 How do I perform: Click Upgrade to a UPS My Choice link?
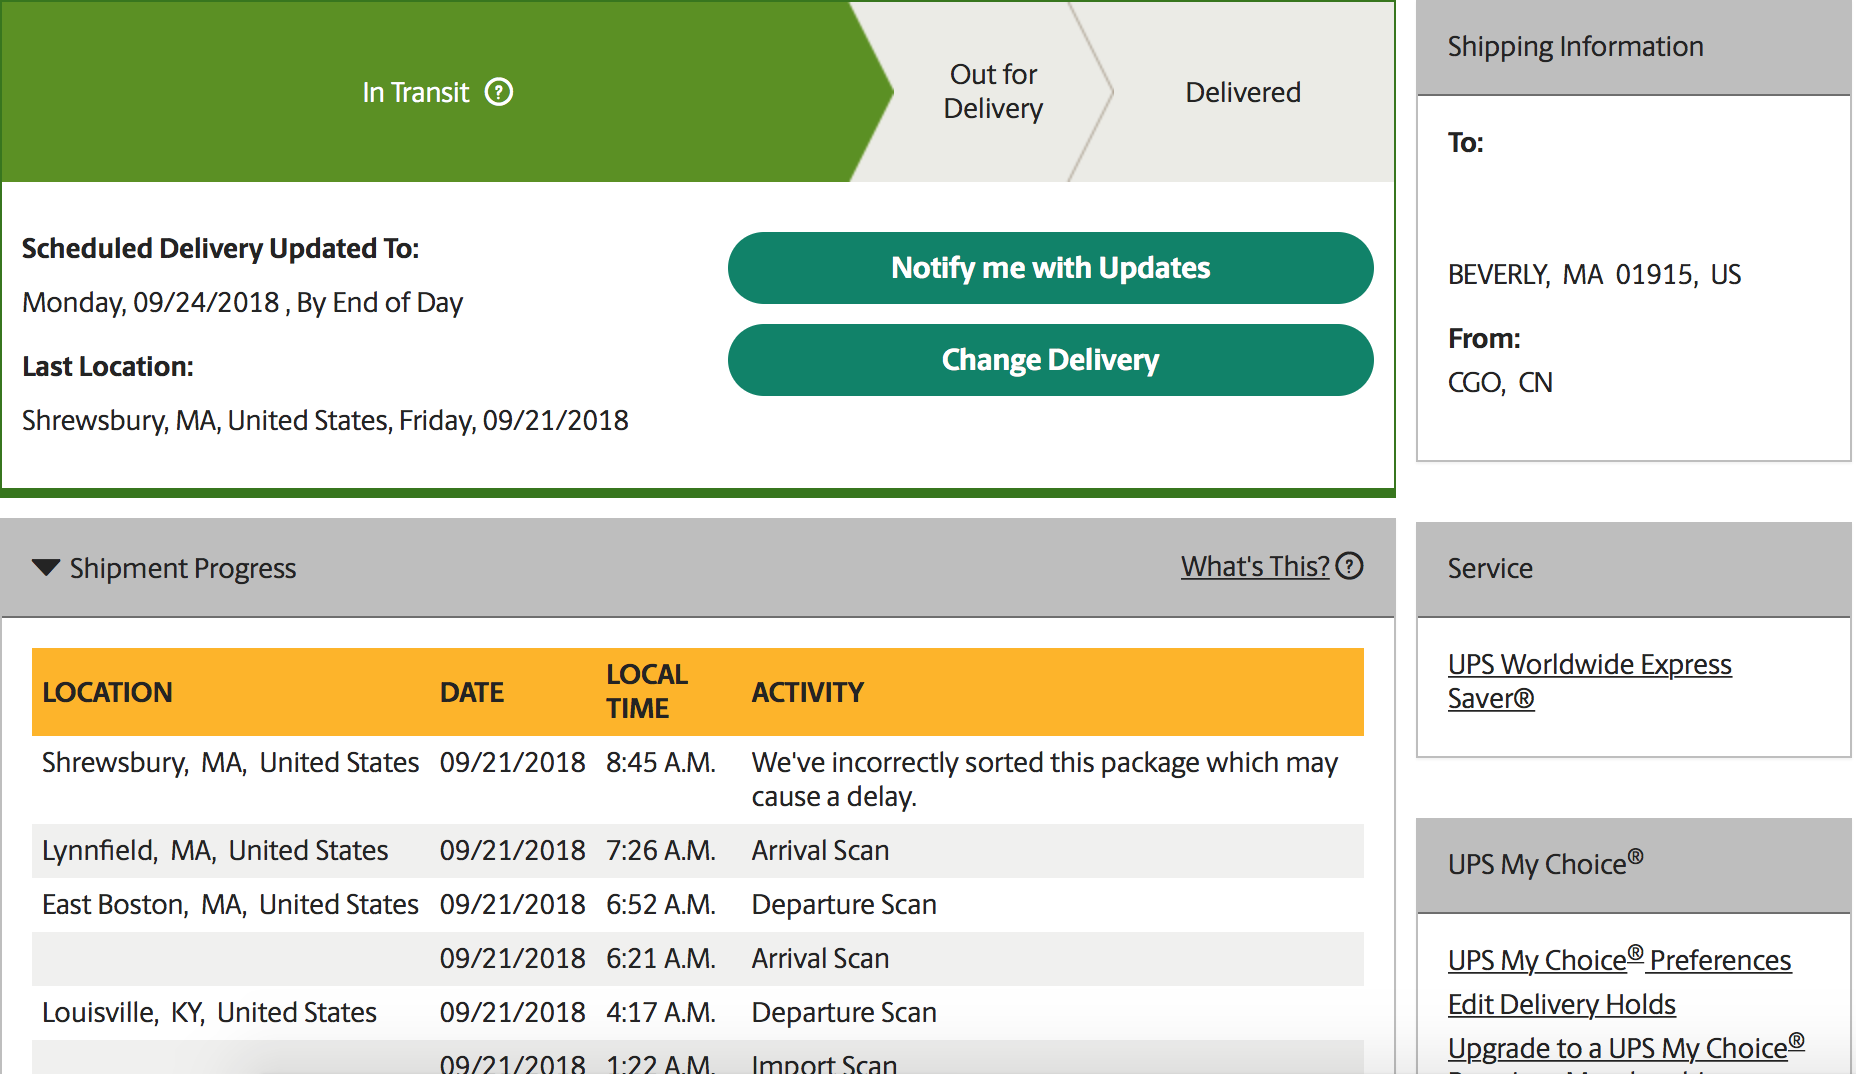click(1626, 1047)
